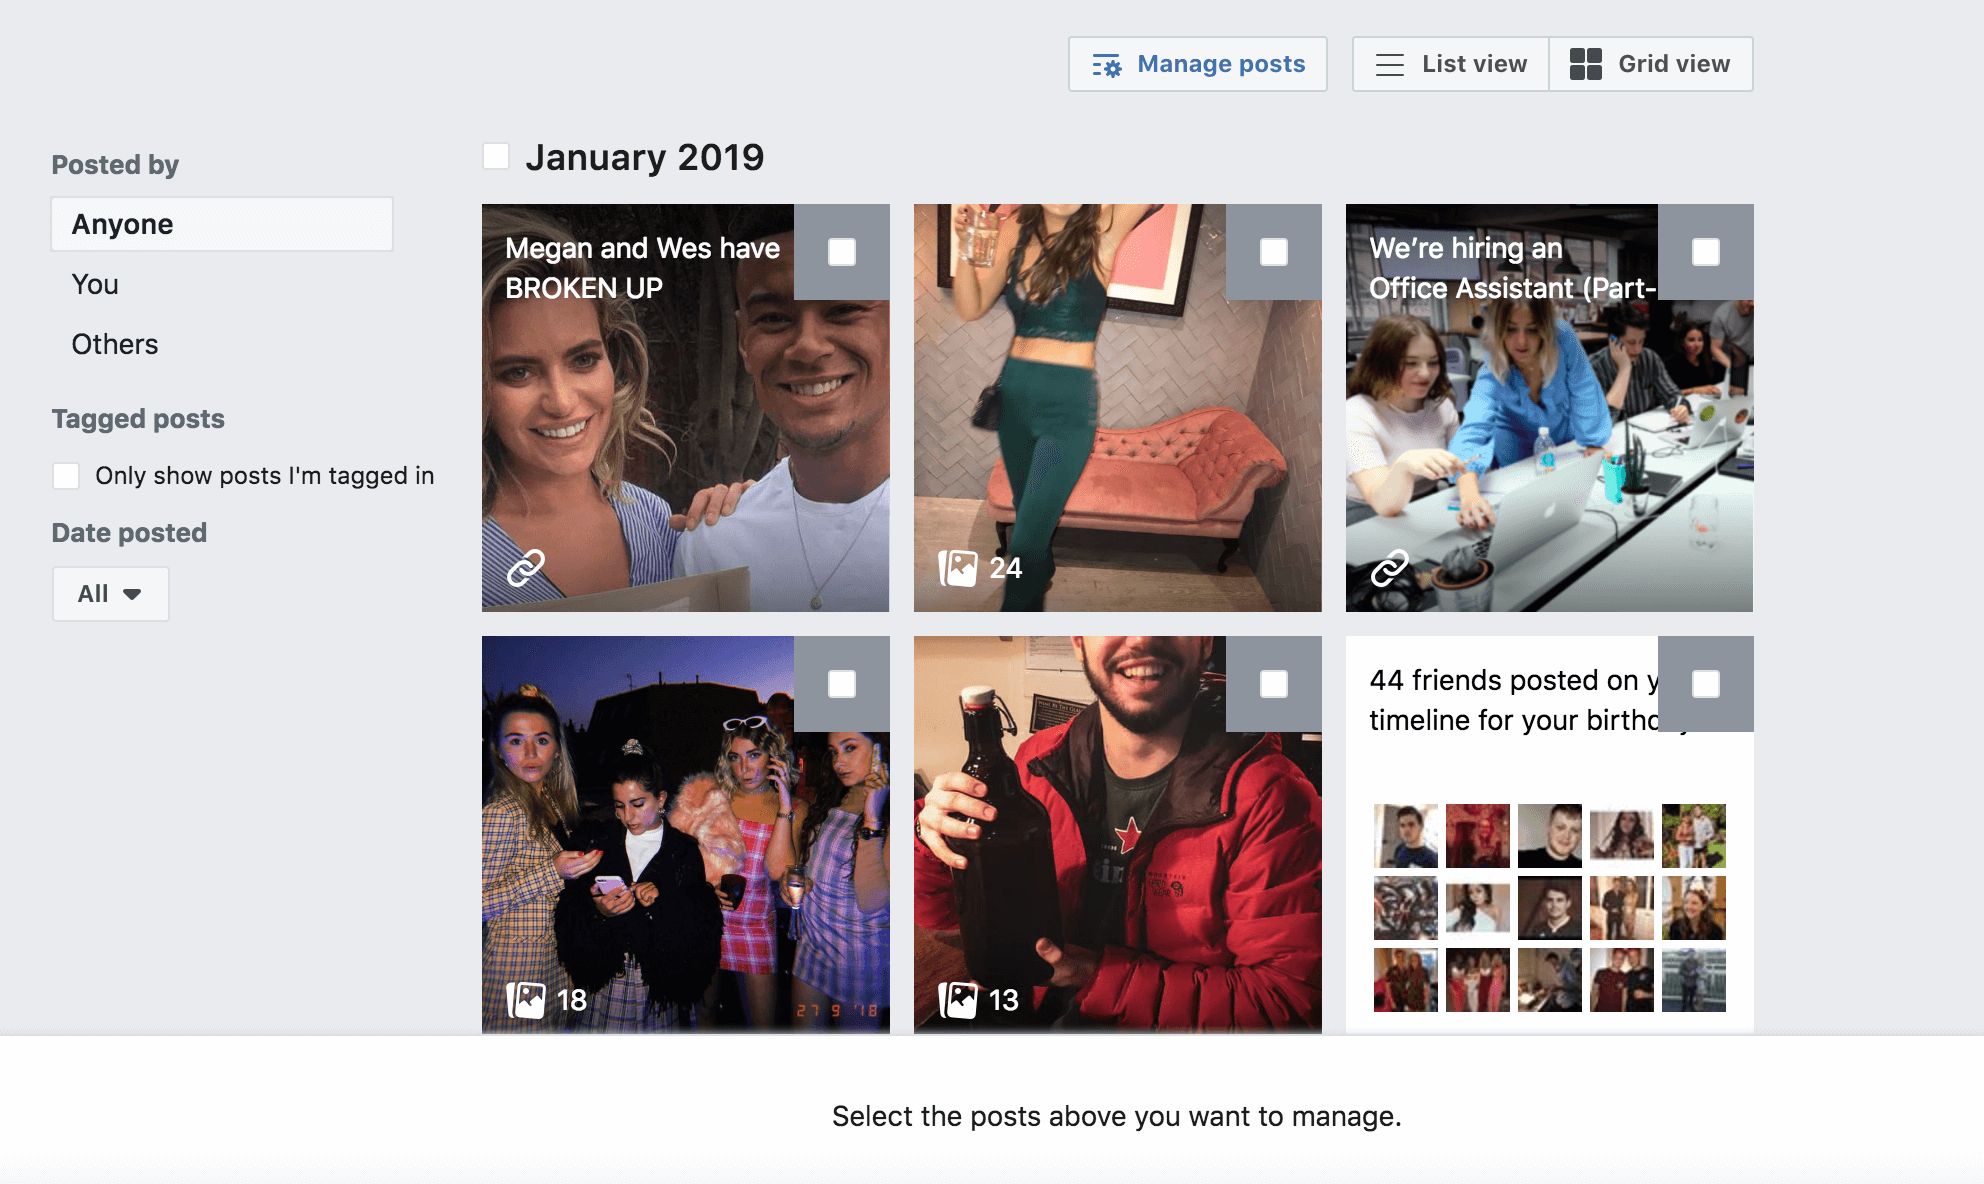The width and height of the screenshot is (1984, 1184).
Task: Click the January 2019 heading
Action: pos(644,157)
